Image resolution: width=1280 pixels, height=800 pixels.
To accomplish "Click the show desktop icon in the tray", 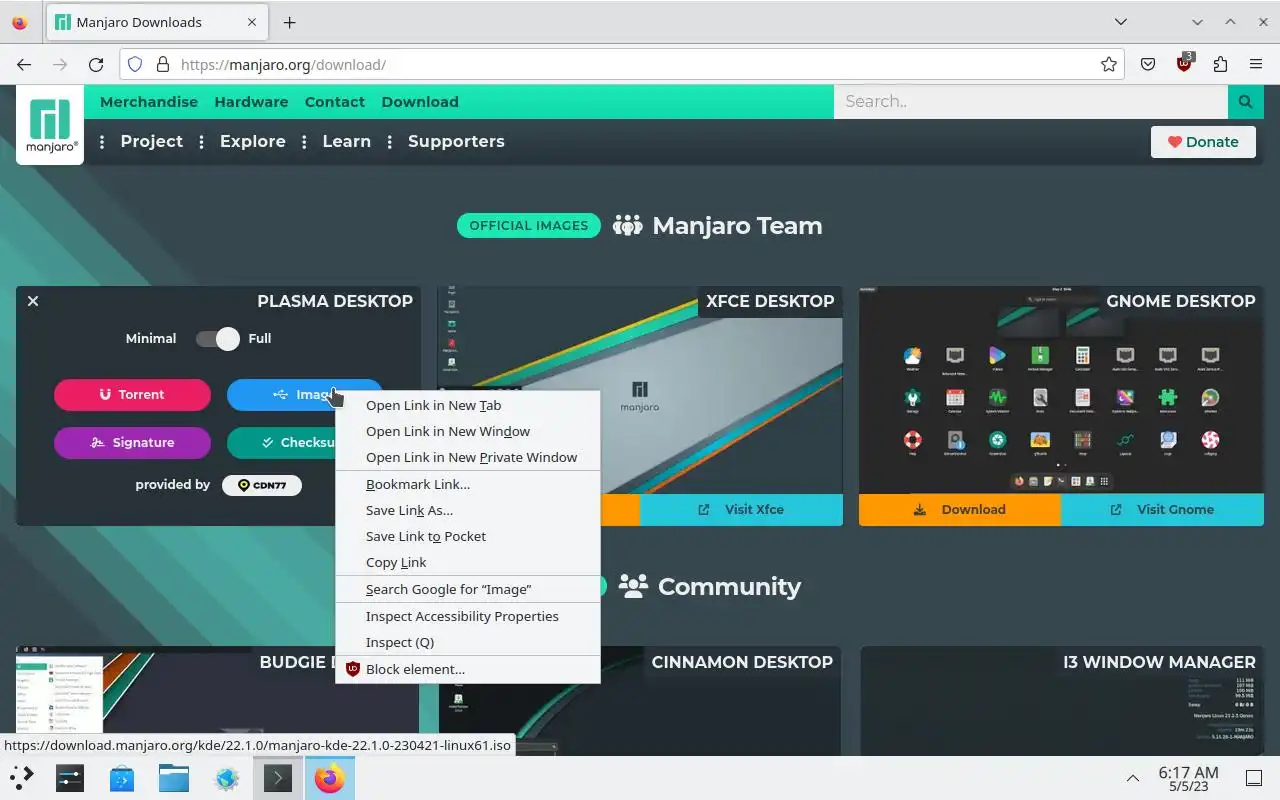I will pyautogui.click(x=1254, y=777).
